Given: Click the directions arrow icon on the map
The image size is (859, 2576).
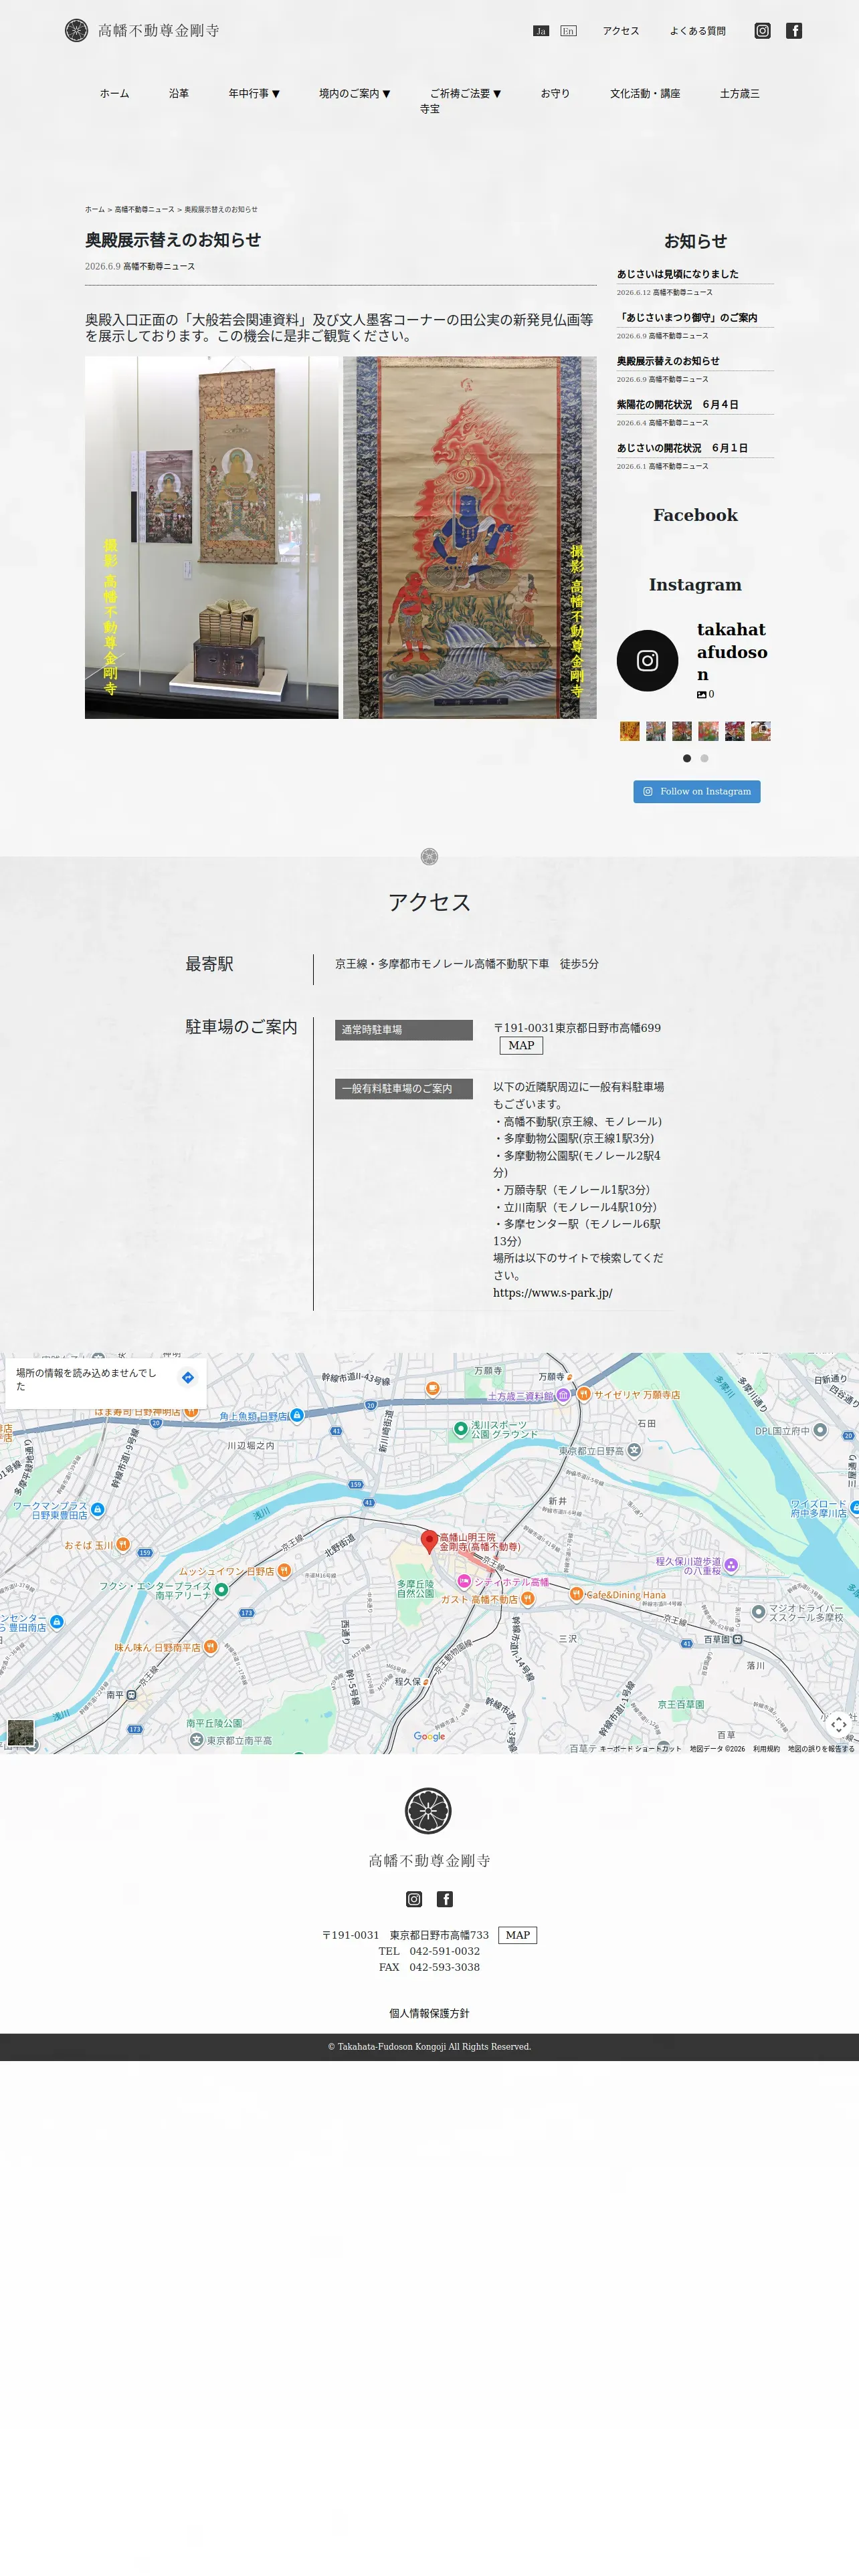Looking at the screenshot, I should pos(187,1378).
